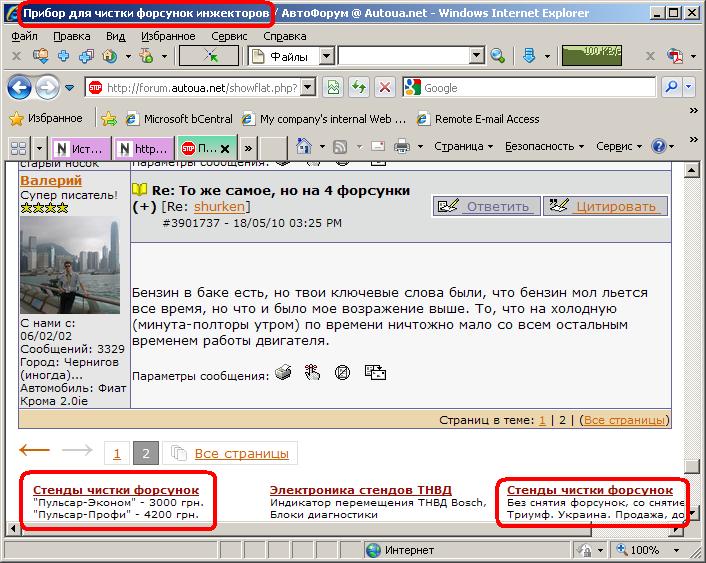706x563 pixels.
Task: Click the printer icon under message parameters
Action: [283, 373]
